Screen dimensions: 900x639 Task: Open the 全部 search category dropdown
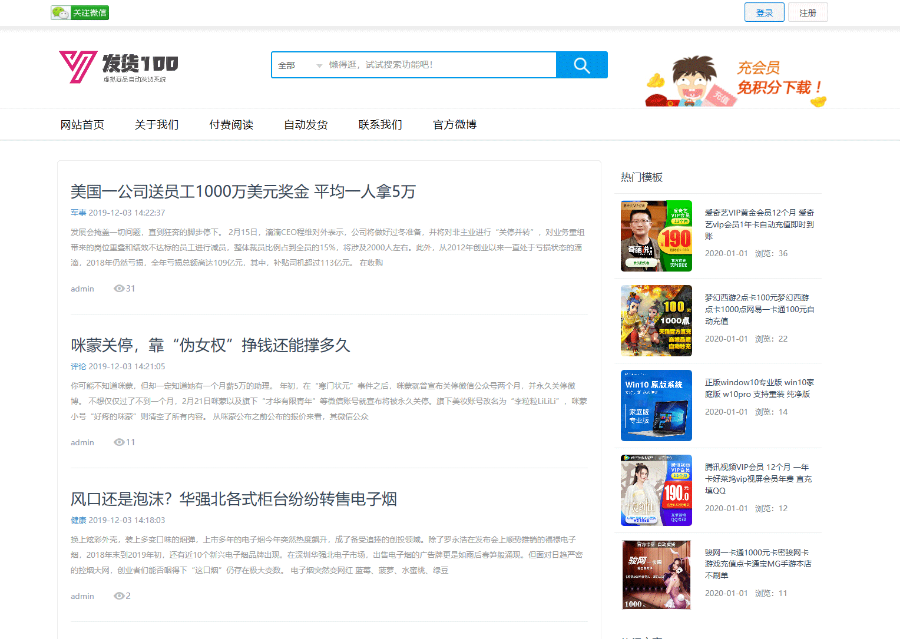coord(299,65)
